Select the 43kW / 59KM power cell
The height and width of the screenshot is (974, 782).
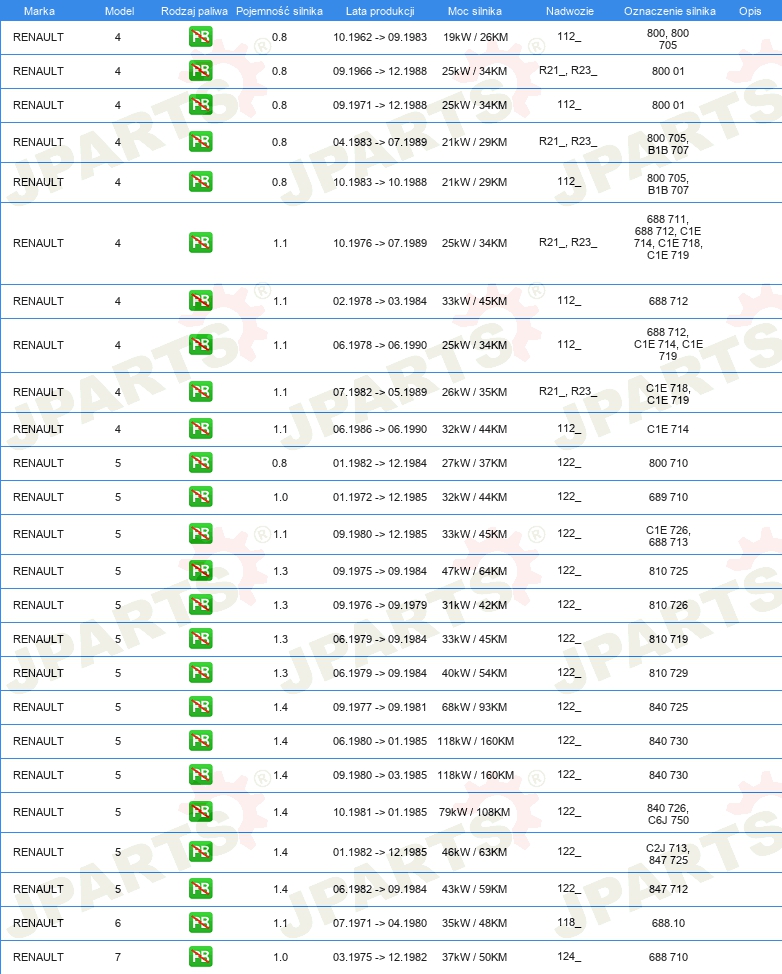475,889
